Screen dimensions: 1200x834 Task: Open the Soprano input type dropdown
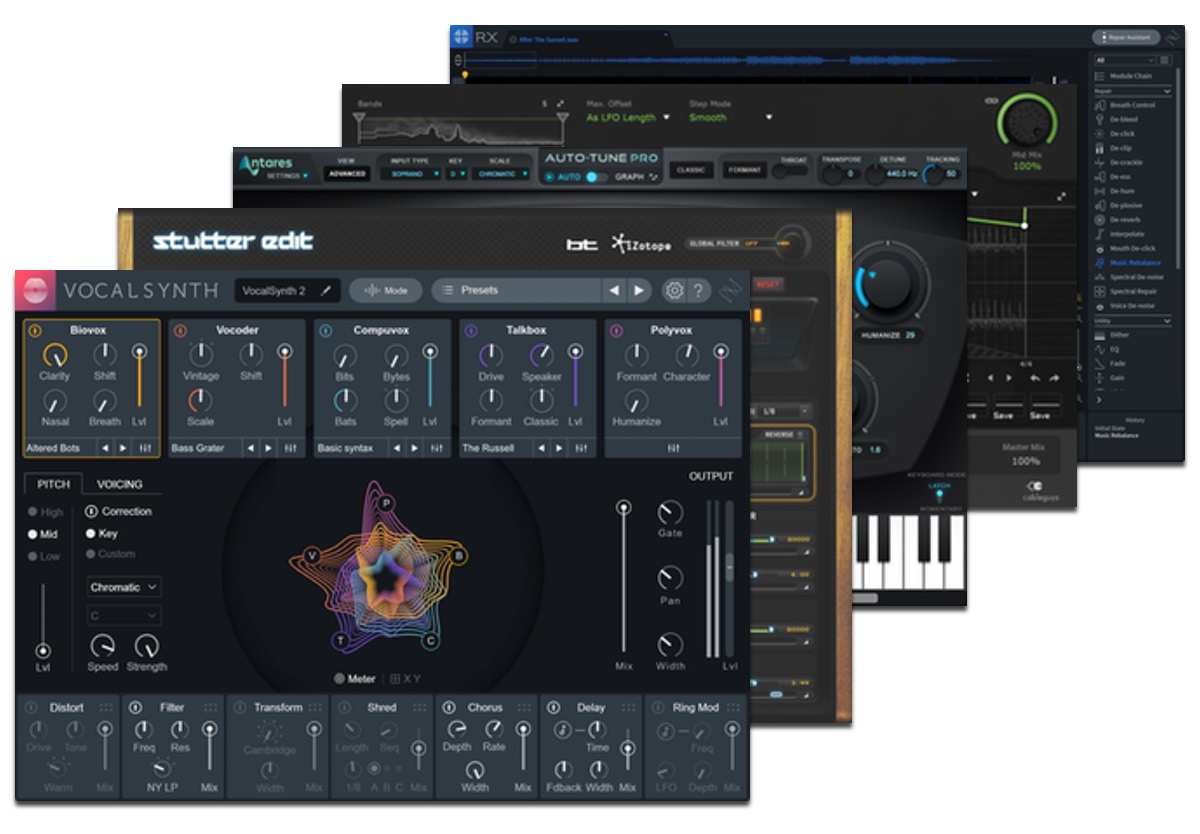coord(410,174)
